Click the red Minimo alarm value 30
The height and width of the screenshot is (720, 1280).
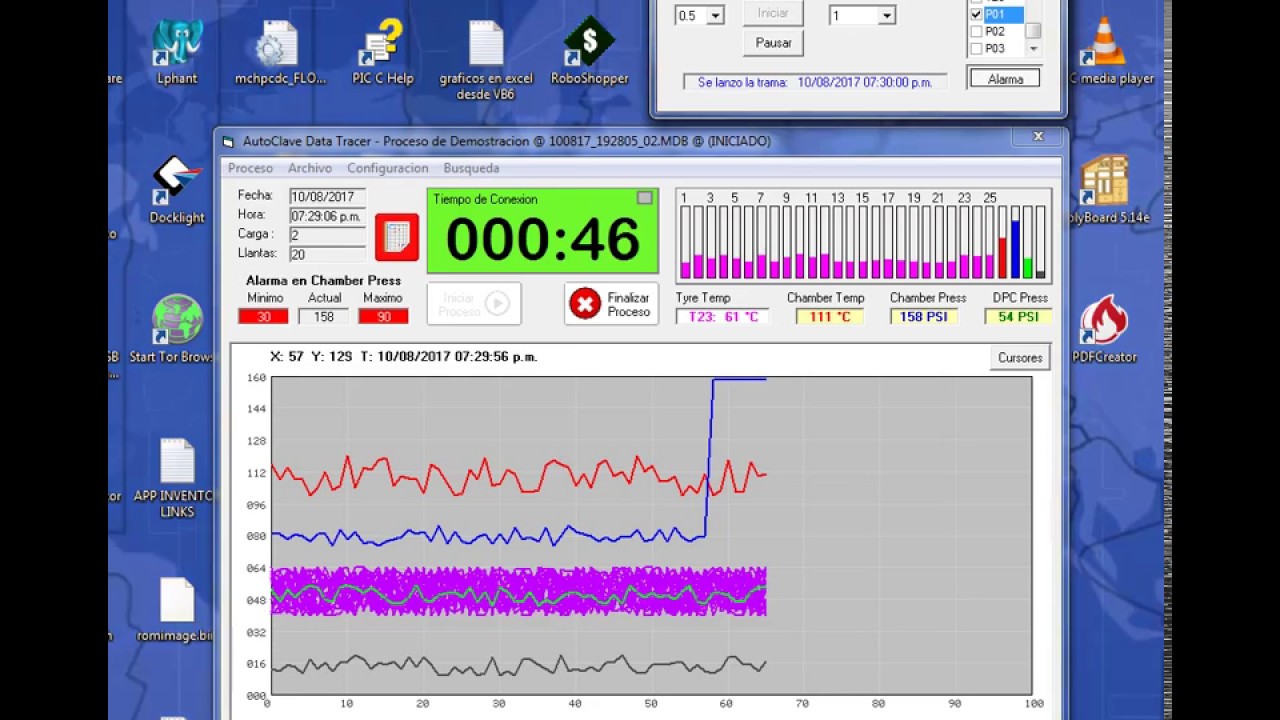263,316
